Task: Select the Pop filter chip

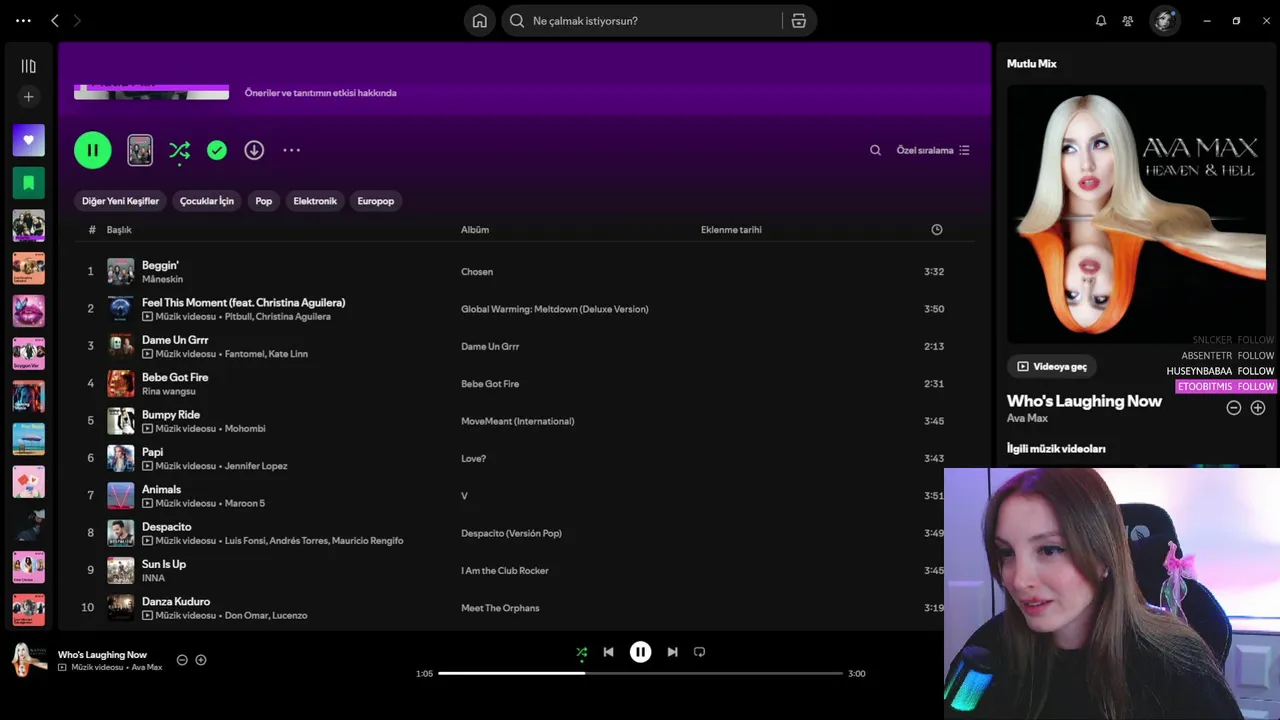Action: click(x=264, y=201)
